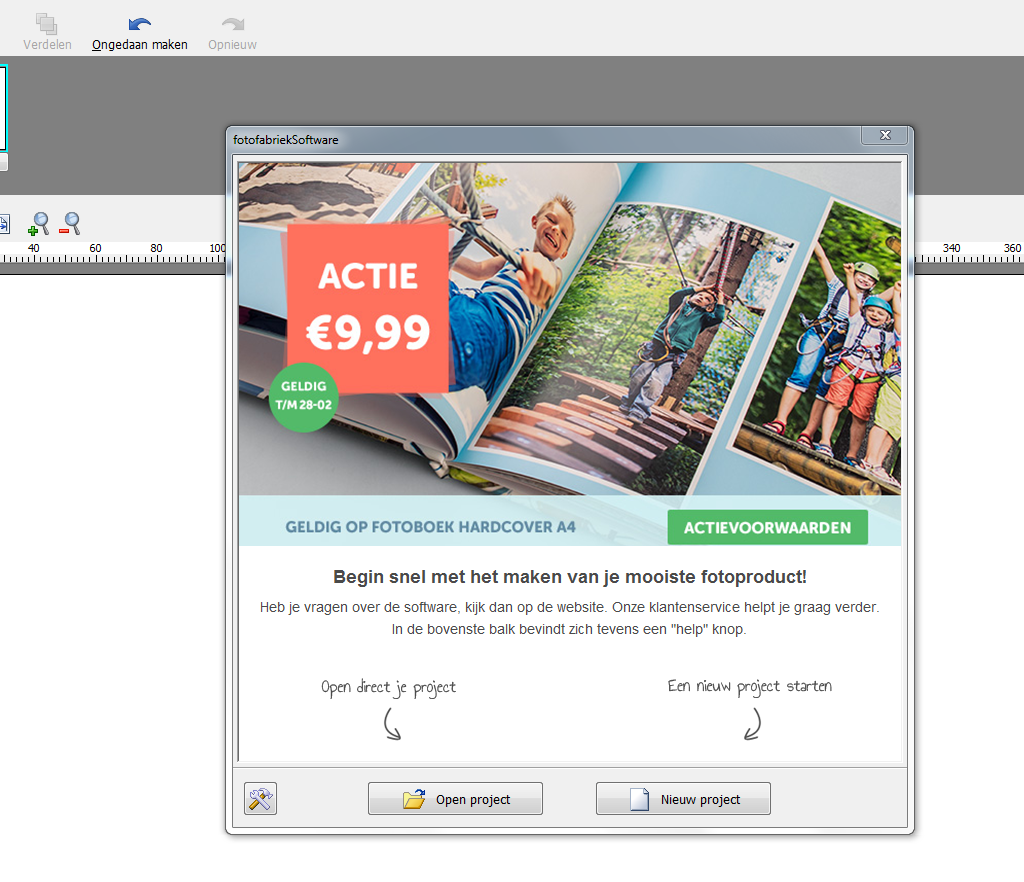The width and height of the screenshot is (1024, 882).
Task: Click the 340 mark on the horizontal ruler
Action: (x=952, y=248)
